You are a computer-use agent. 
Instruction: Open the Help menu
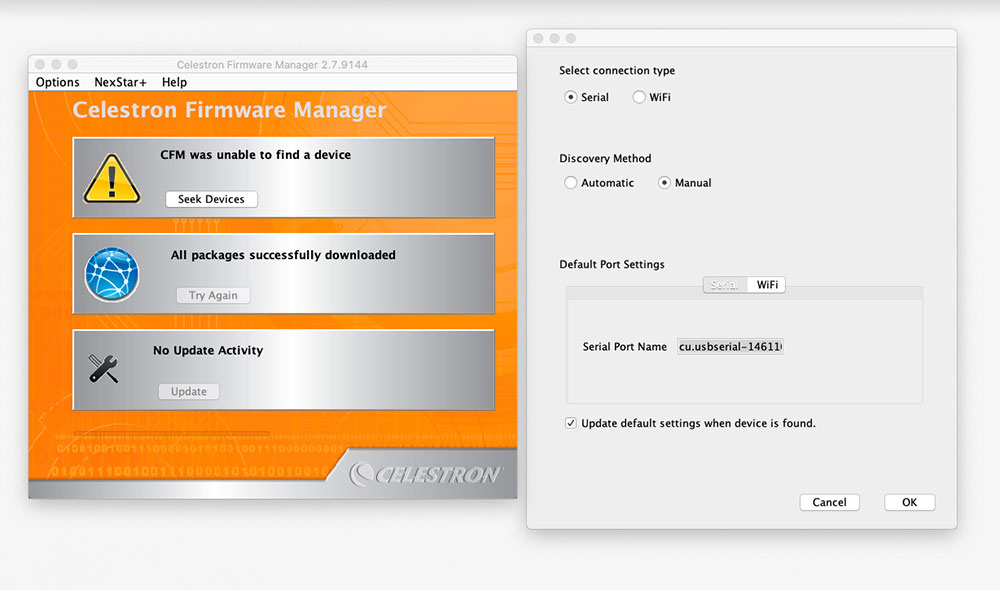[x=174, y=82]
